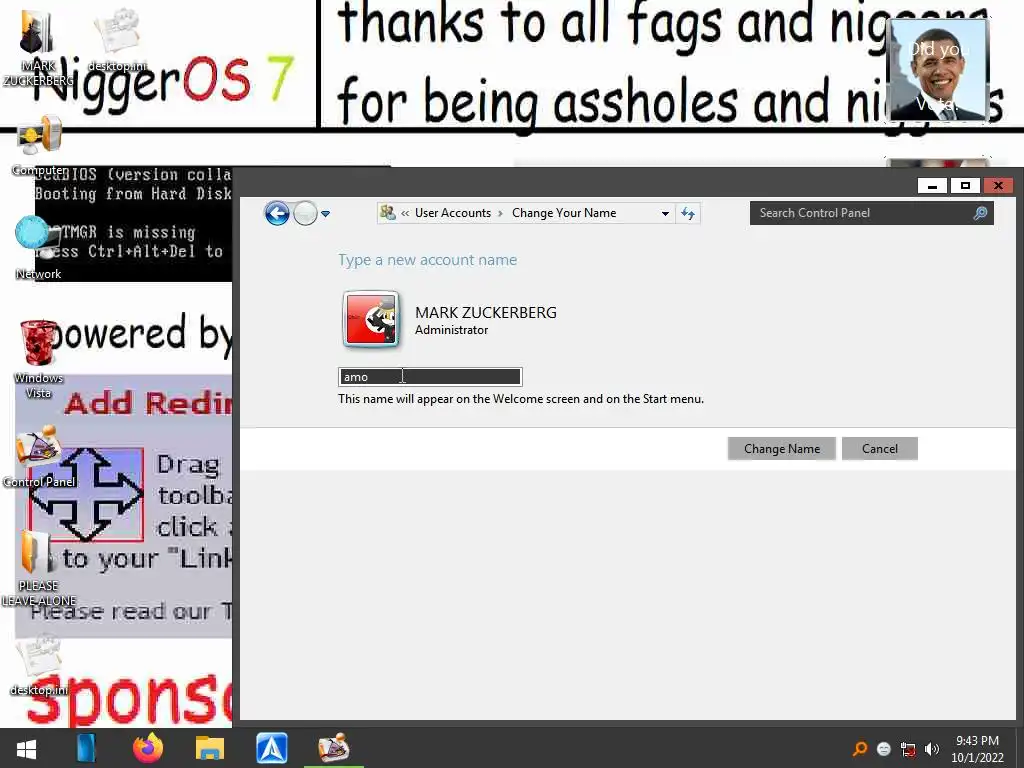Image resolution: width=1024 pixels, height=768 pixels.
Task: Click the new account name text field
Action: pos(430,377)
